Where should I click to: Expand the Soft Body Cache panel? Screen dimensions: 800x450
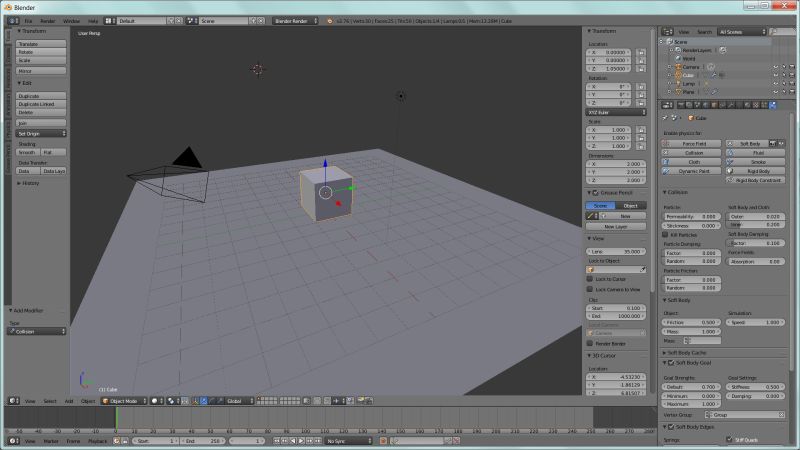[686, 353]
